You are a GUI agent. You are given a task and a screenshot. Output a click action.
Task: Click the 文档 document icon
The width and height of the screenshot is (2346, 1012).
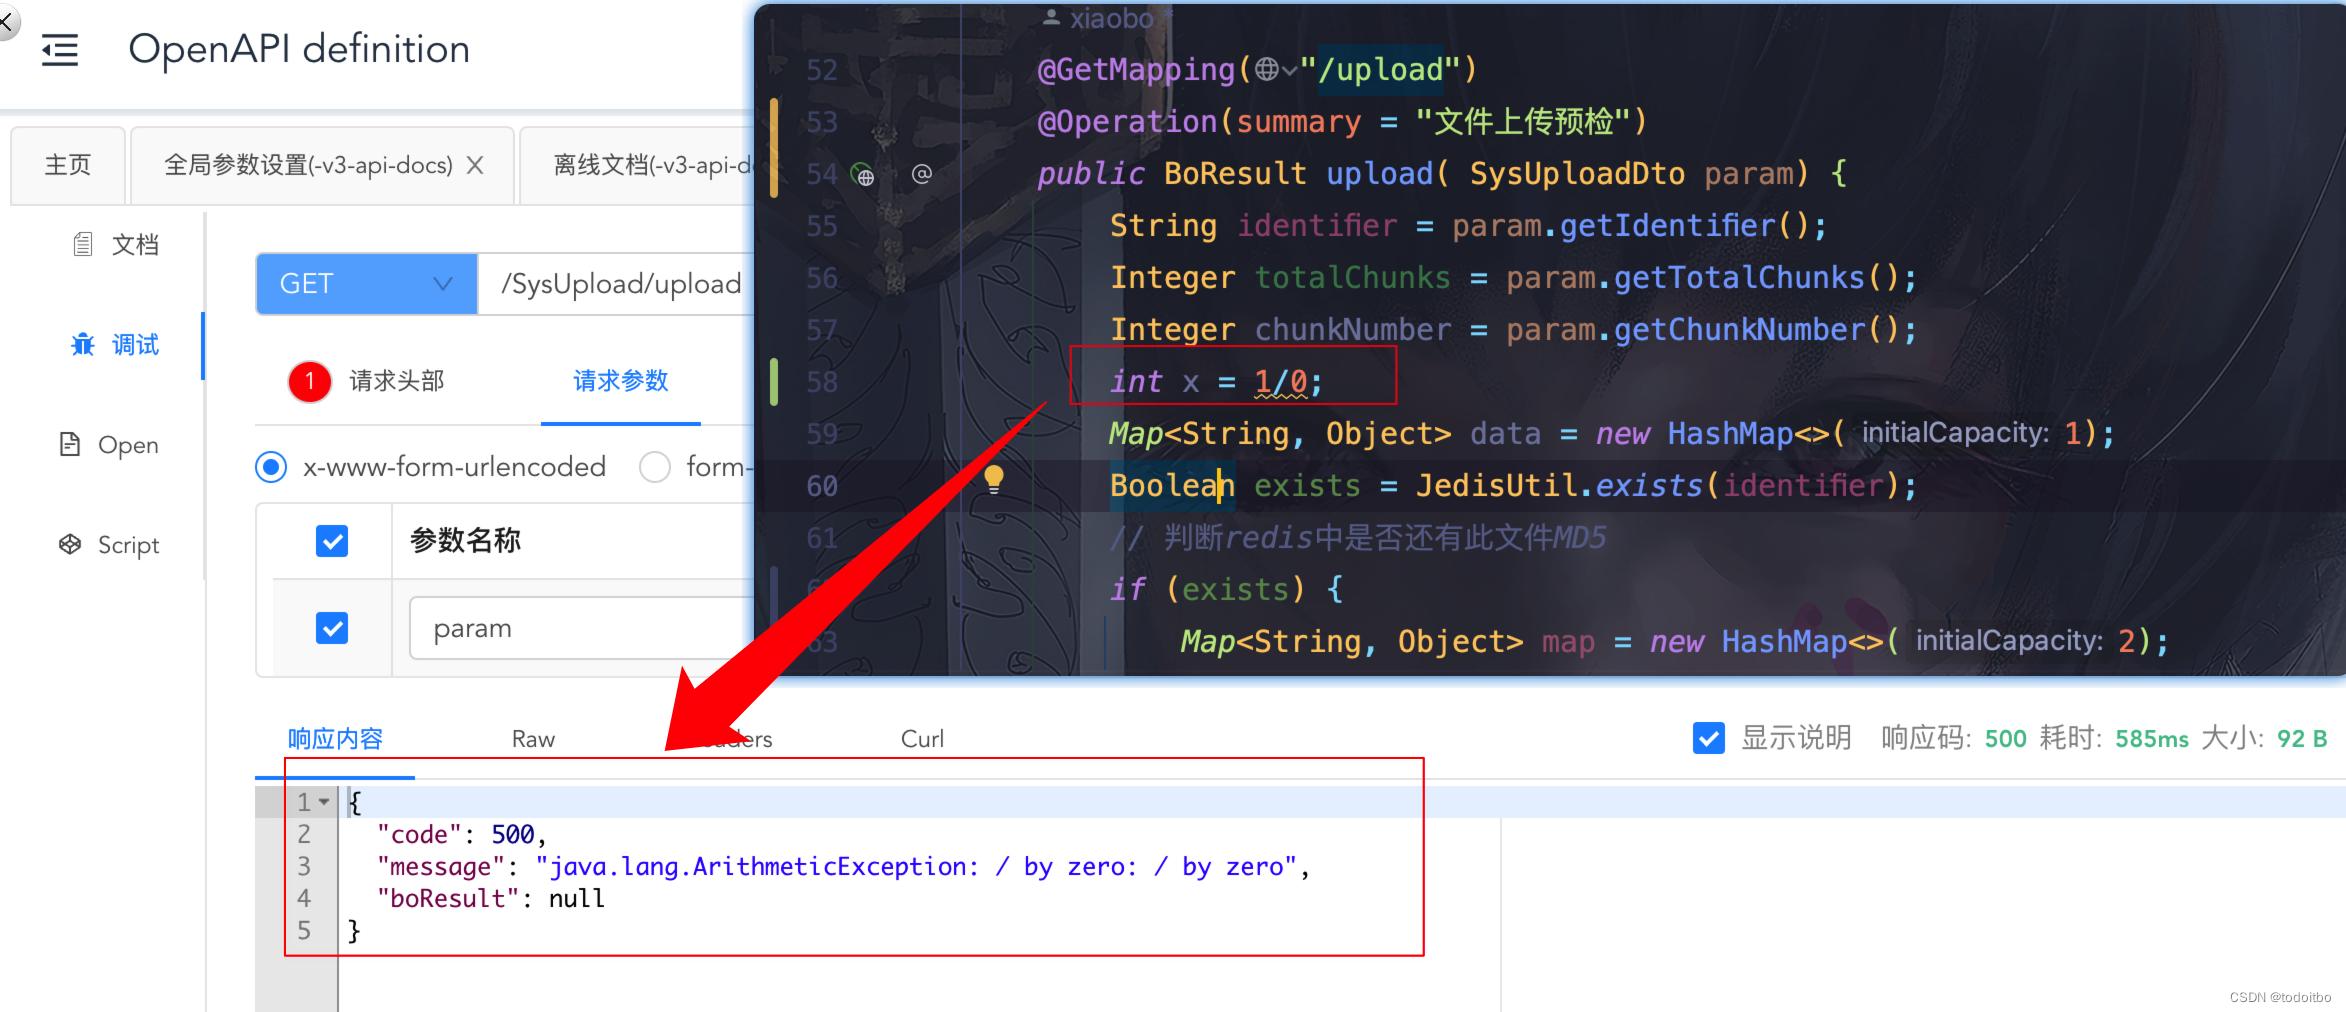coord(83,245)
